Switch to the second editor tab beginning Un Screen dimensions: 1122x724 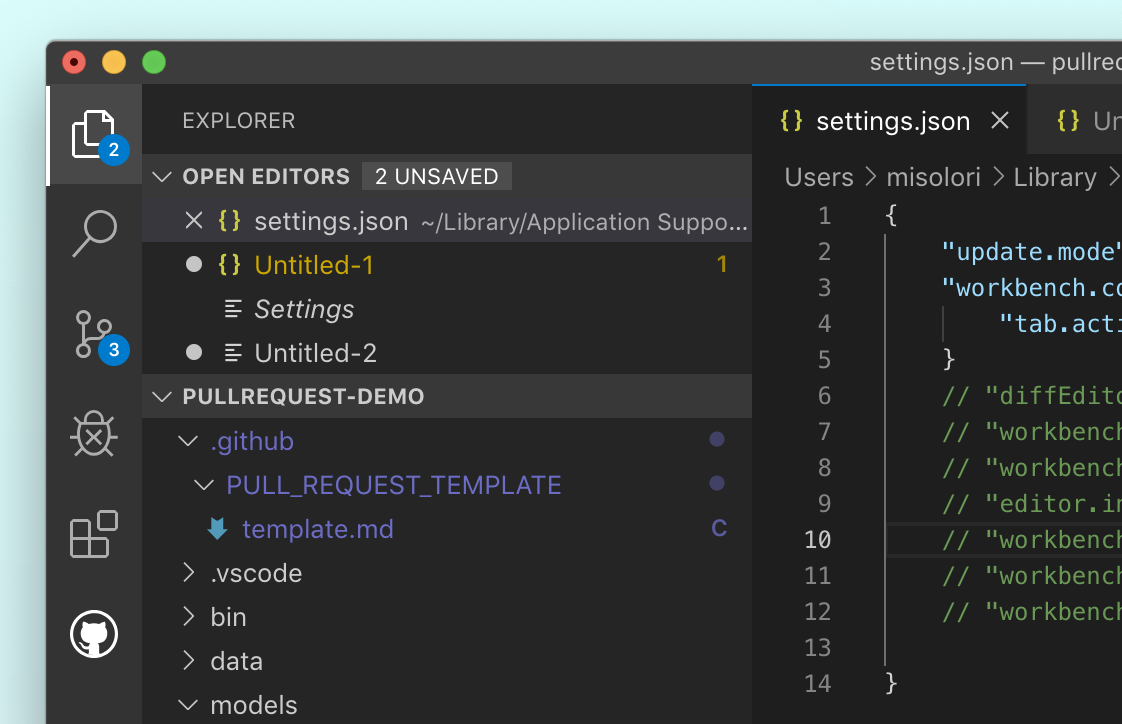pyautogui.click(x=1075, y=120)
